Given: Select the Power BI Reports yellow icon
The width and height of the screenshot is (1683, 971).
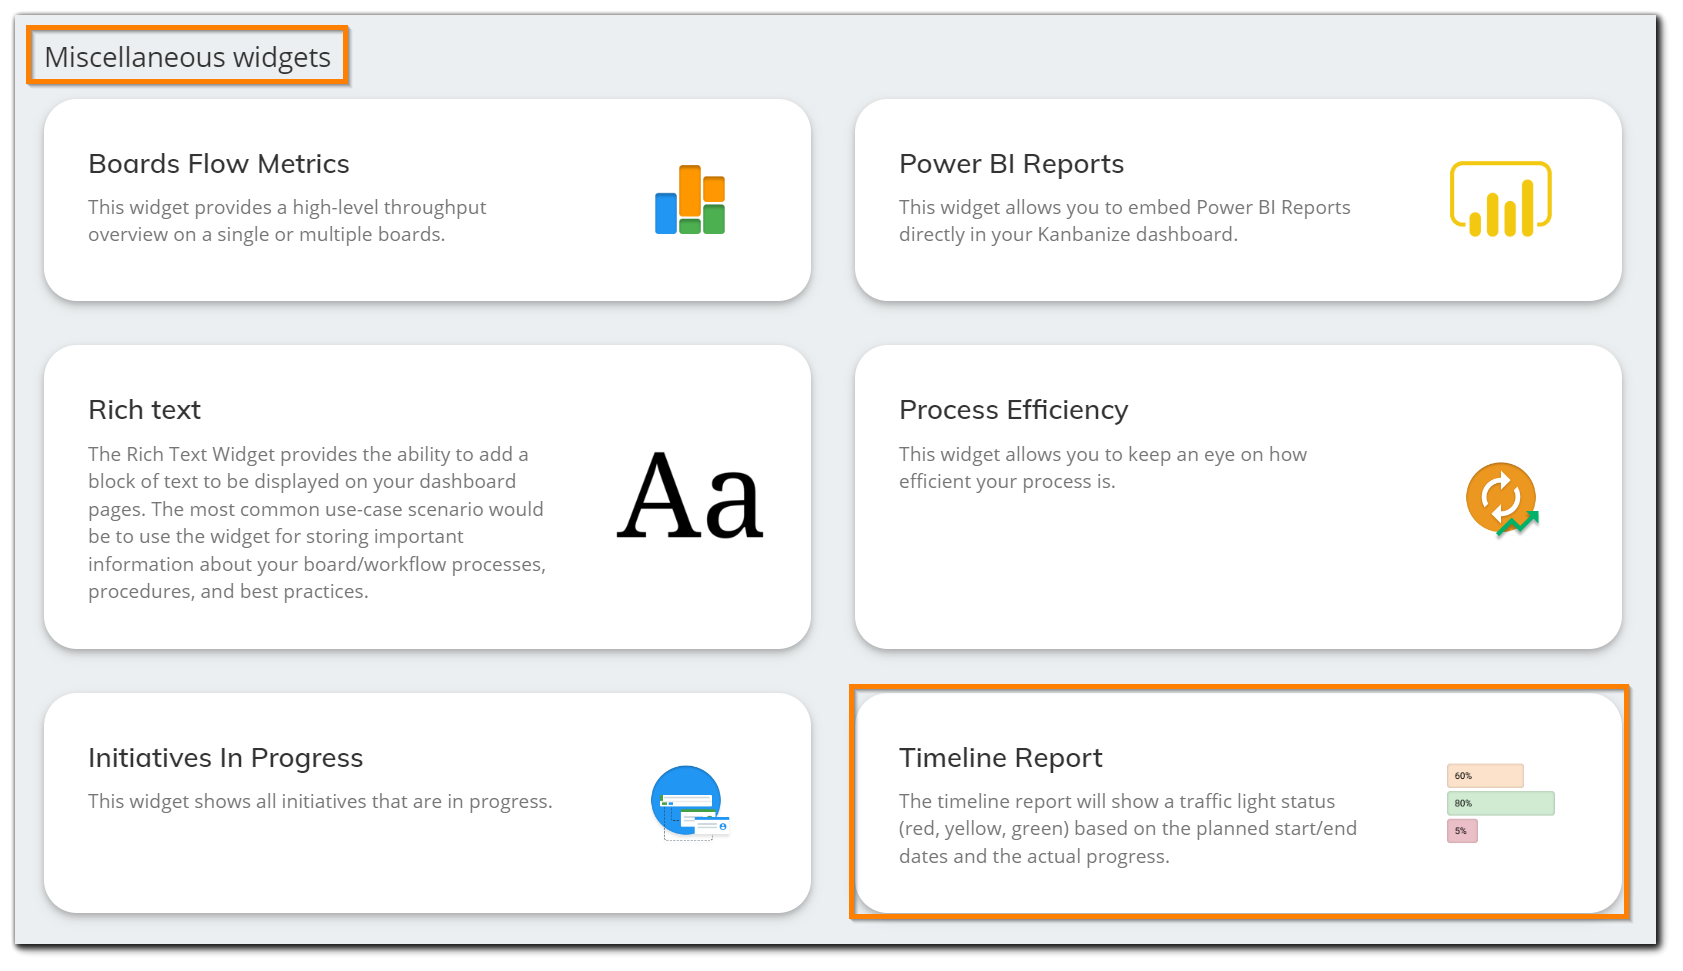Looking at the screenshot, I should click(x=1499, y=199).
